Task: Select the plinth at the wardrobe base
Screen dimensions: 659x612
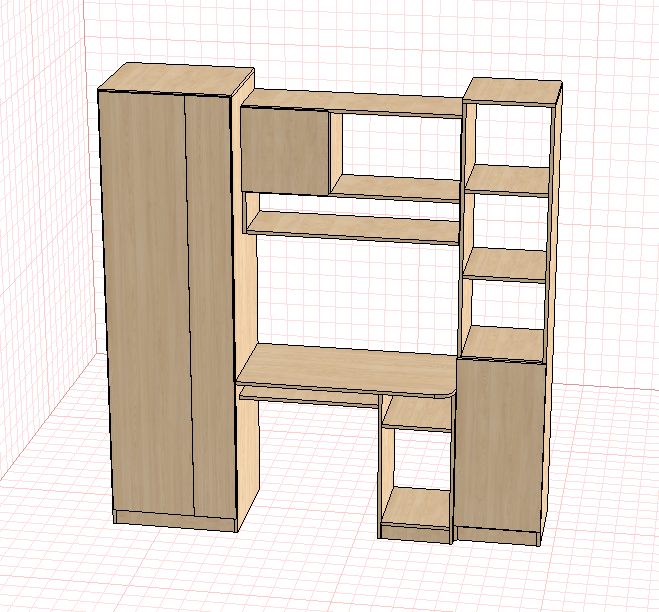Action: (x=174, y=521)
